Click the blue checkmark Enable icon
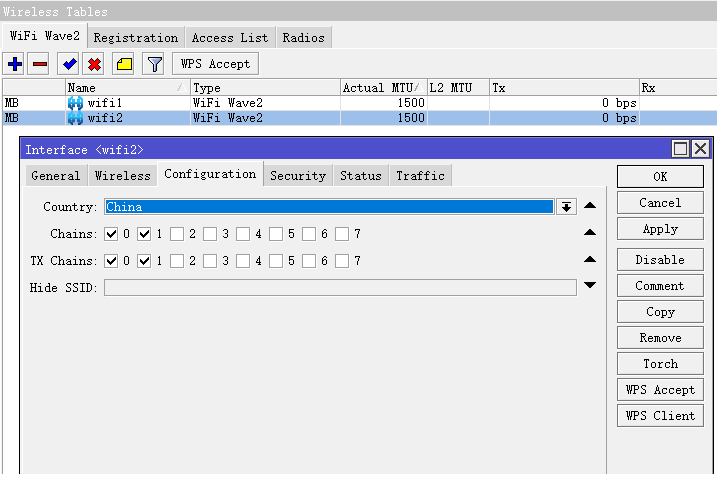The width and height of the screenshot is (718, 479). 69,64
